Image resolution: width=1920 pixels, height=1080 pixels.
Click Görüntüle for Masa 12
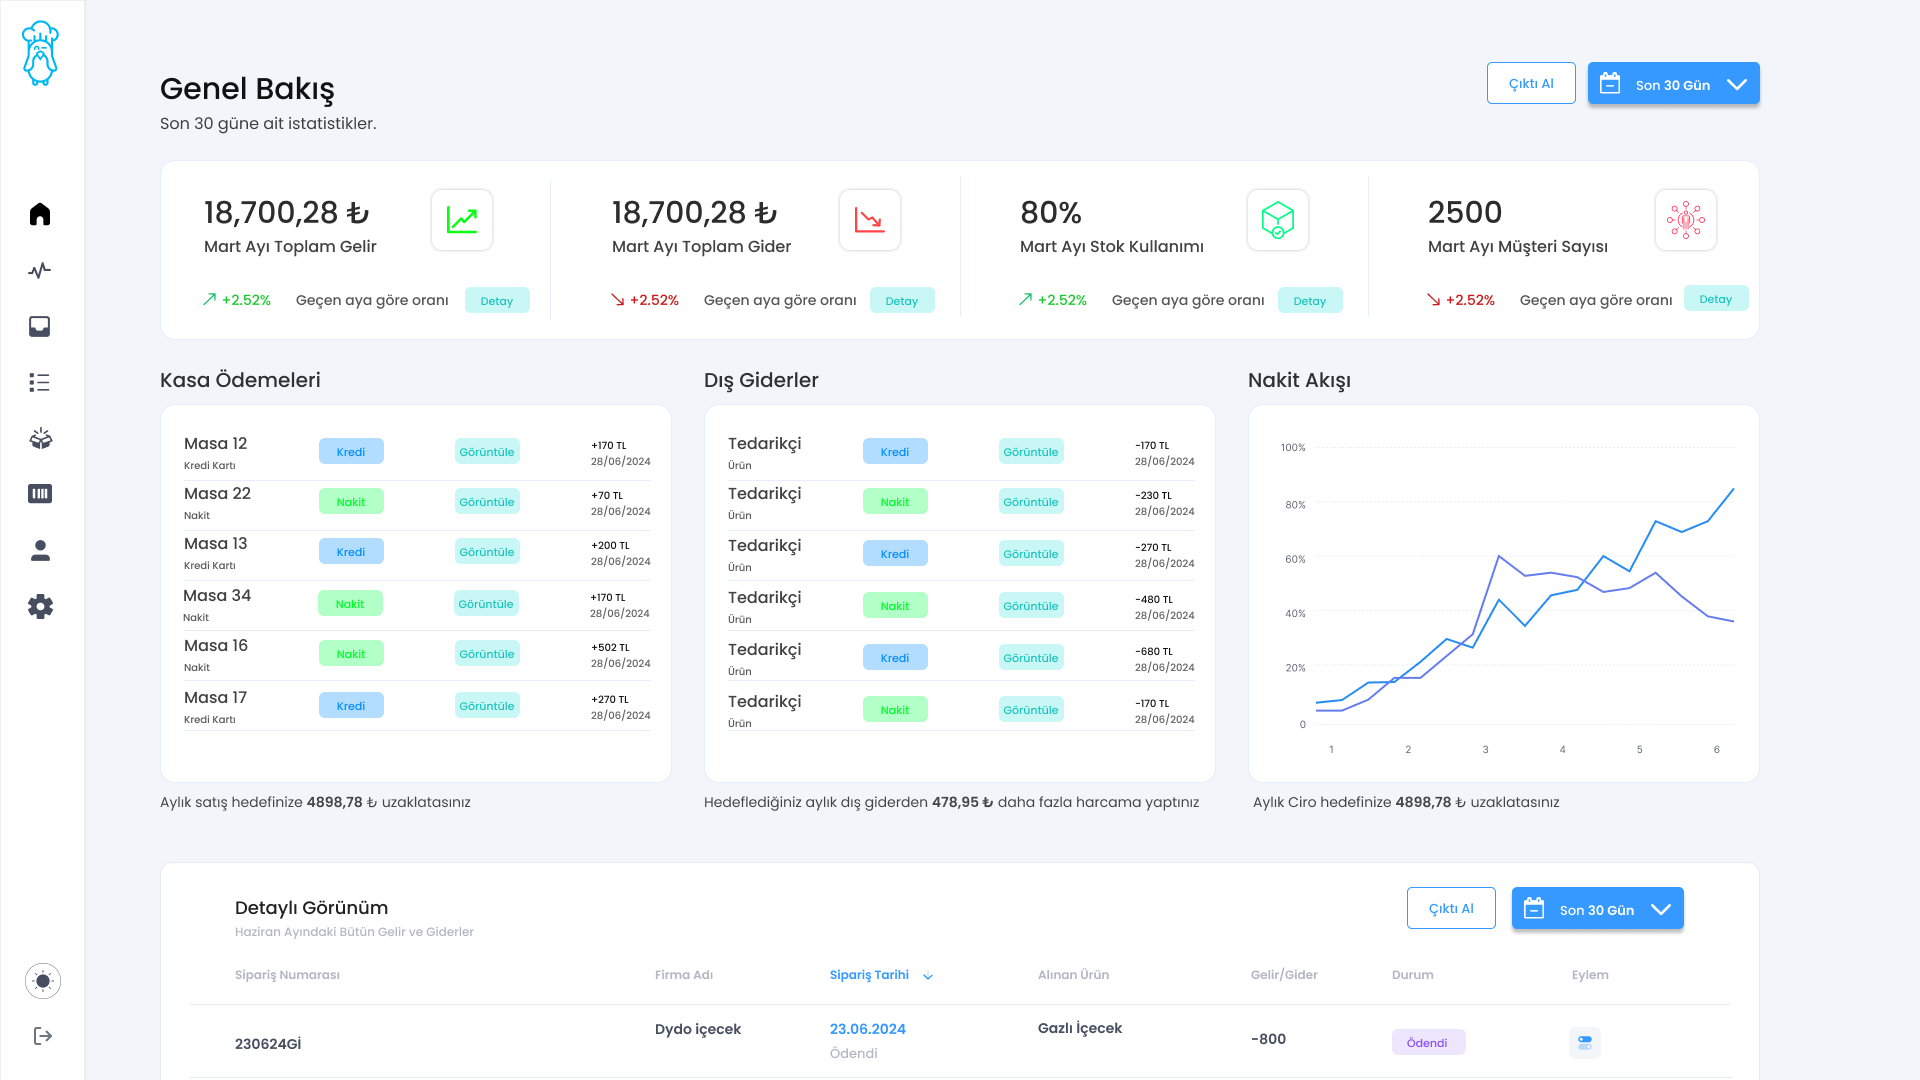(487, 452)
